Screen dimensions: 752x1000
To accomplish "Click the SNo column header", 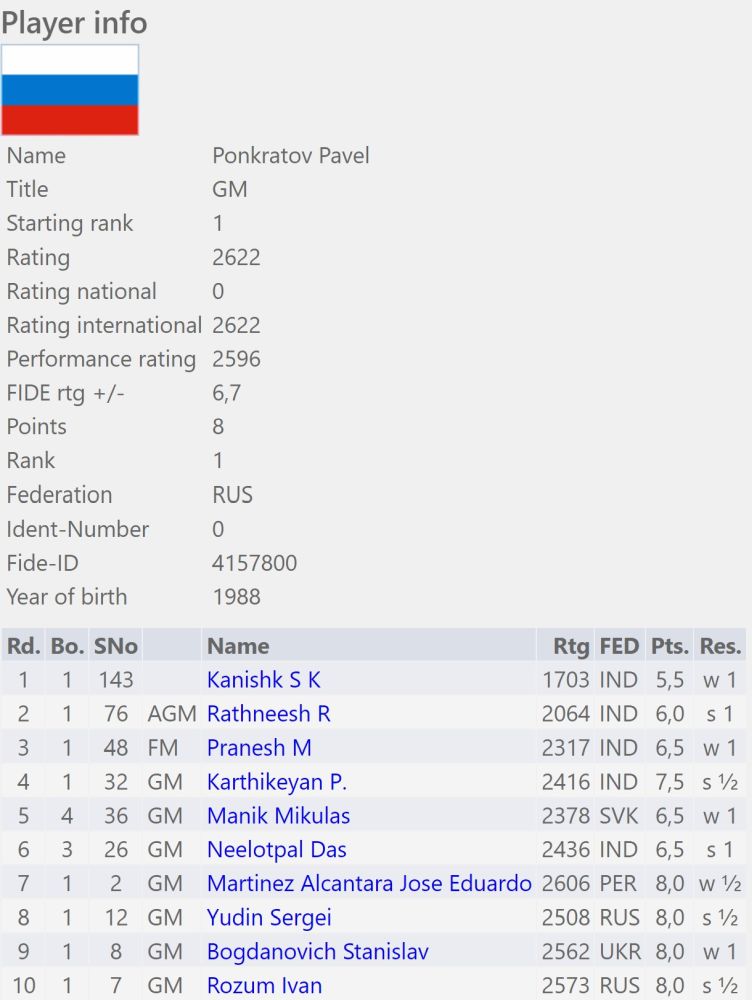I will pyautogui.click(x=115, y=646).
